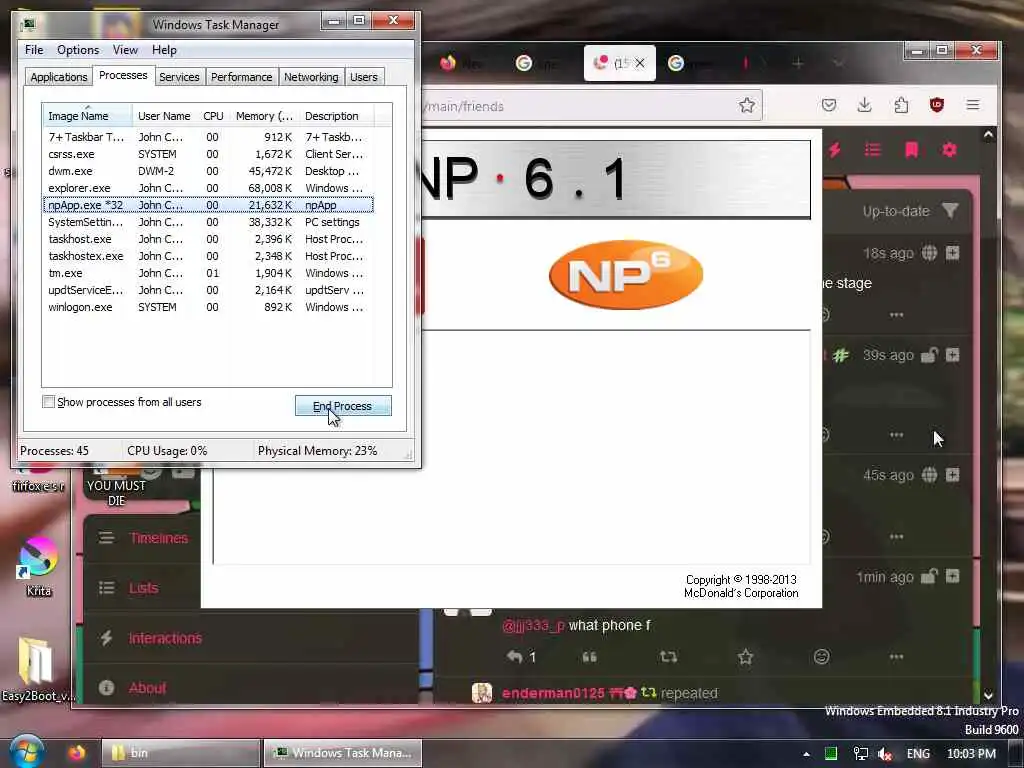Open the Windows Start button
Screen dimensions: 1024x768
(26, 752)
